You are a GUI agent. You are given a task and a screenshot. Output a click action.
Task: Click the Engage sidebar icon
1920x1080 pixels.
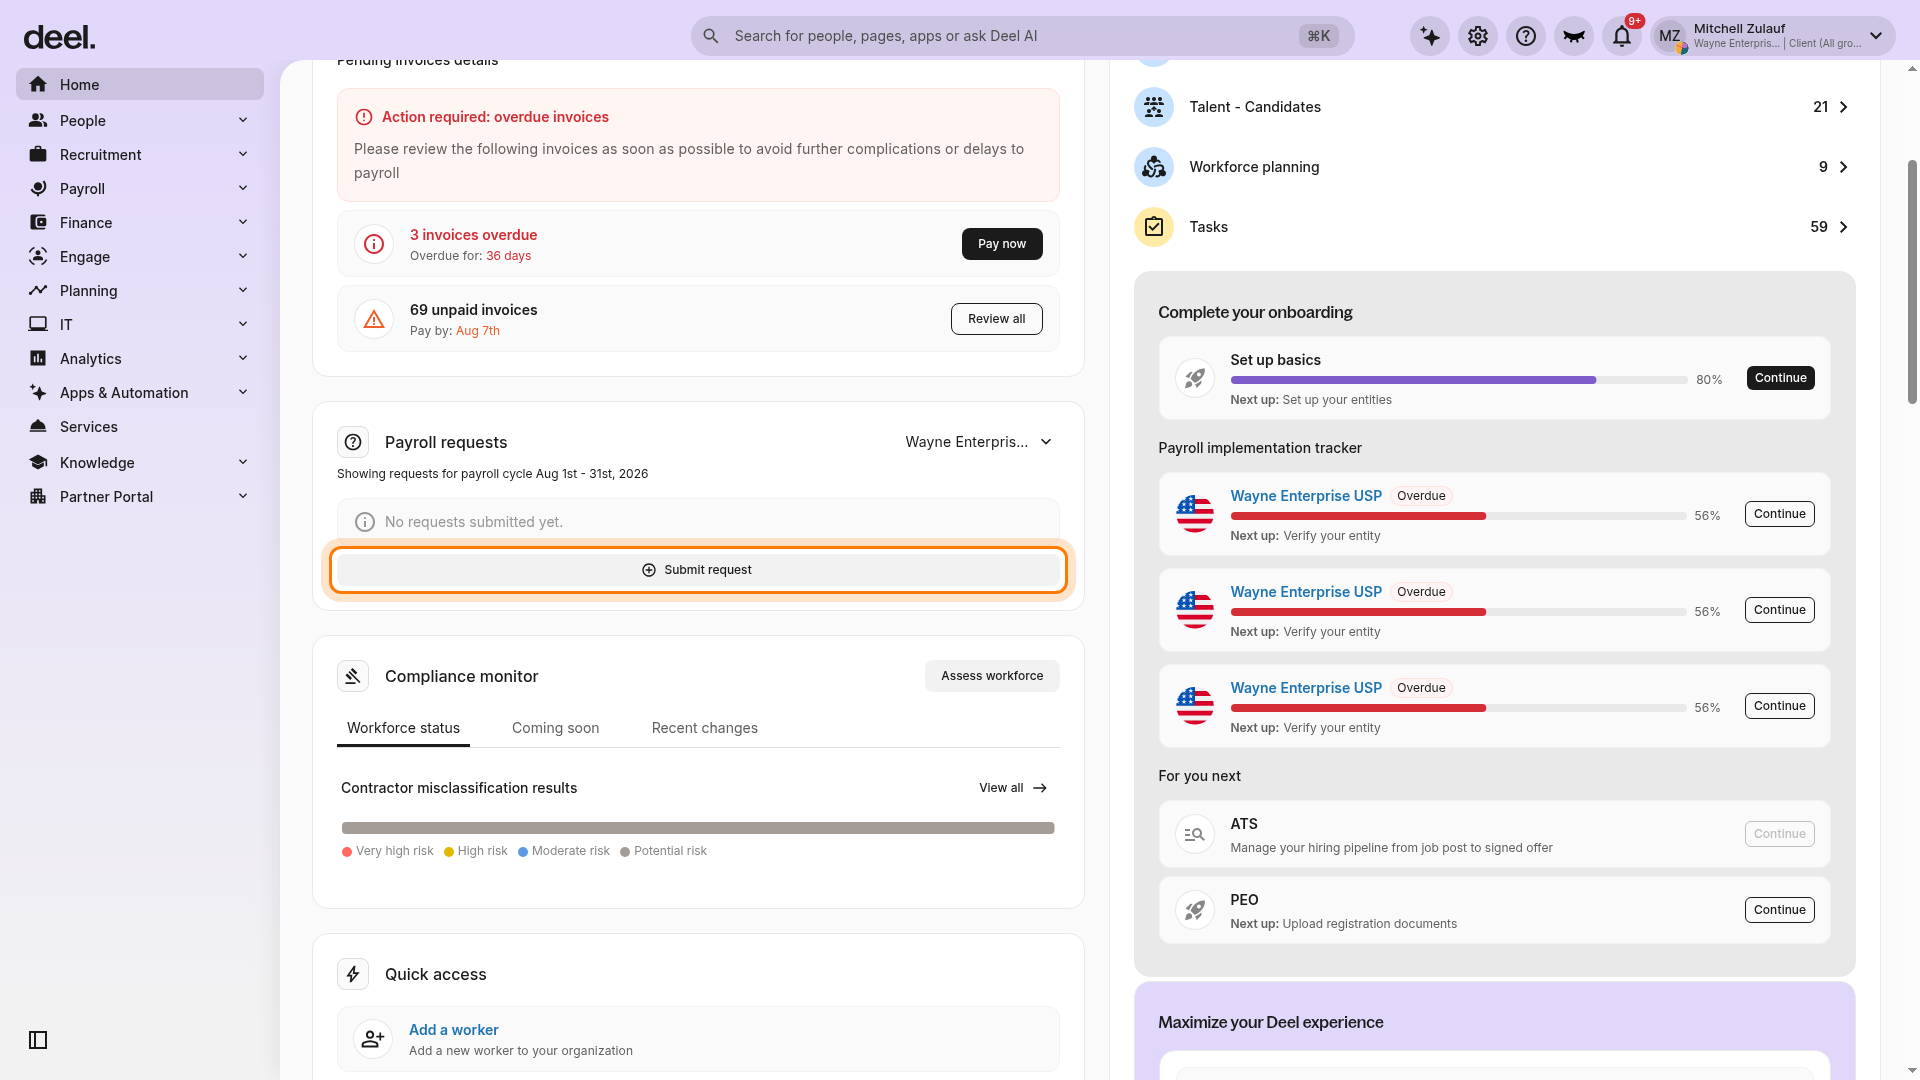pos(38,256)
